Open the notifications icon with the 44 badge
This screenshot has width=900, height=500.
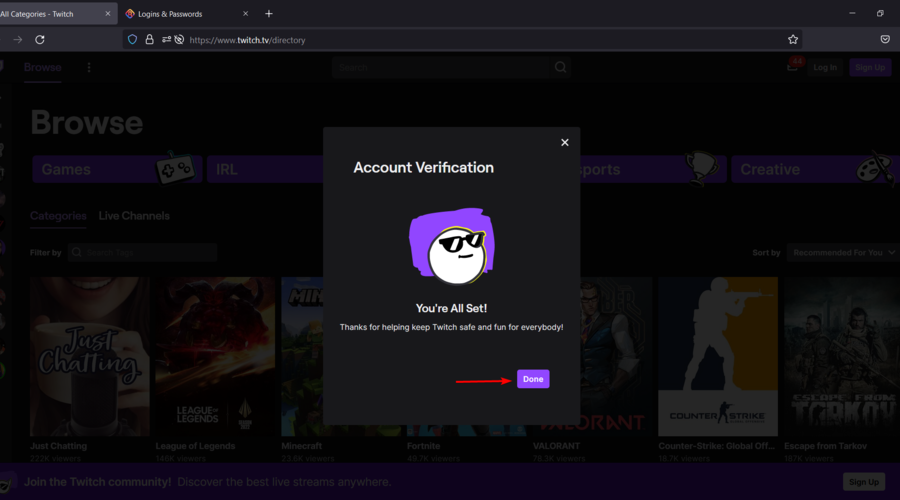click(793, 67)
